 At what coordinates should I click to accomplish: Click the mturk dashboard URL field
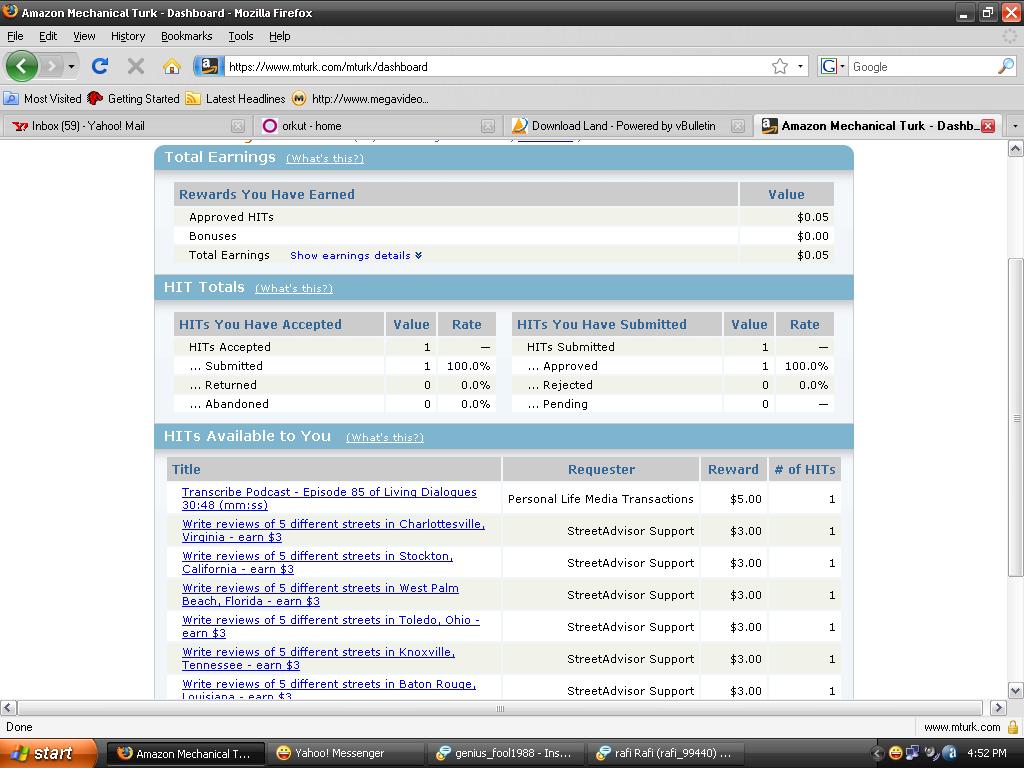click(x=496, y=67)
